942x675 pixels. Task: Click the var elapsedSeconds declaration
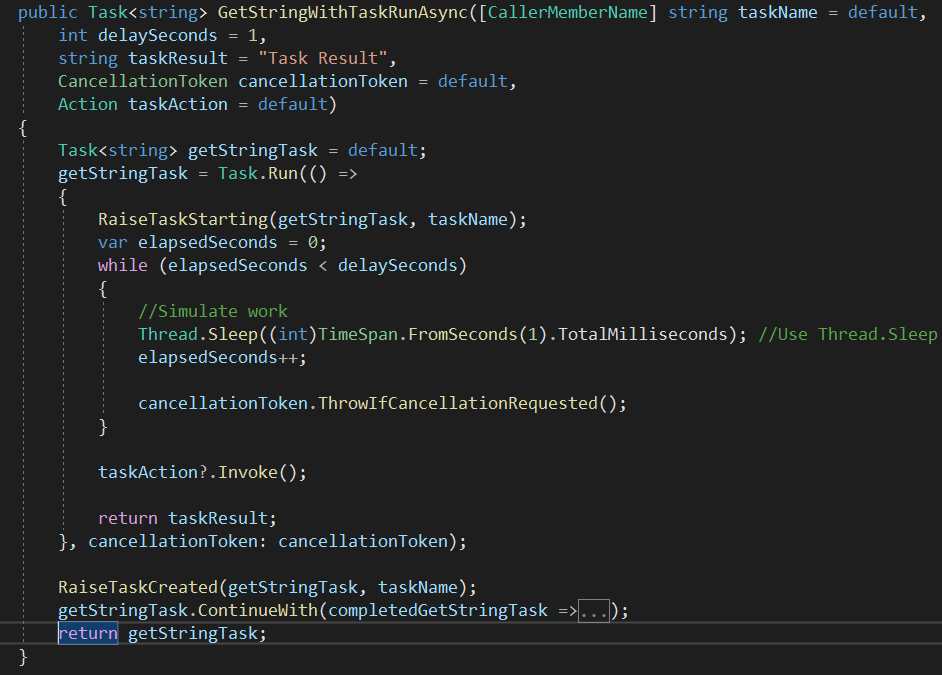[x=212, y=243]
